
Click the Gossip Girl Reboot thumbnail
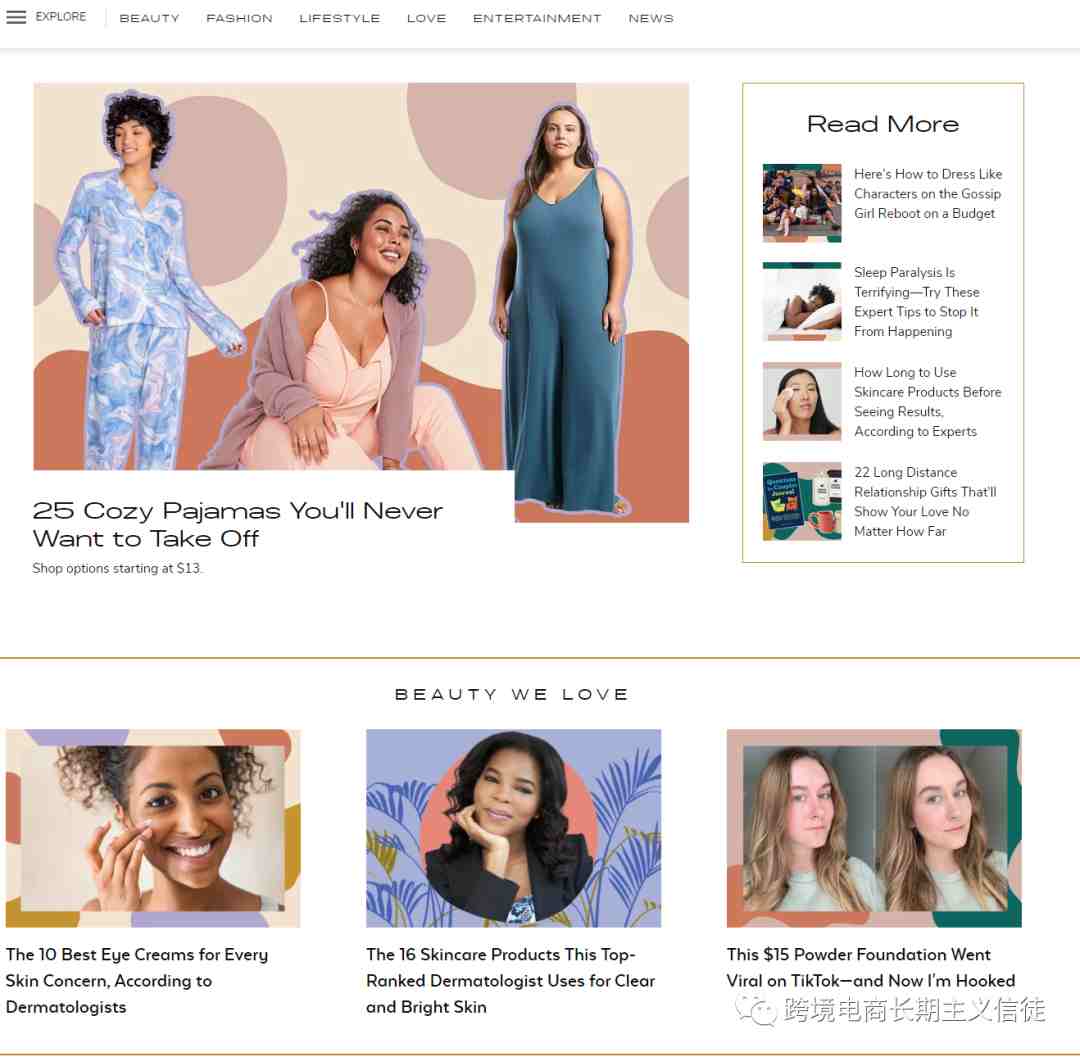pyautogui.click(x=802, y=203)
